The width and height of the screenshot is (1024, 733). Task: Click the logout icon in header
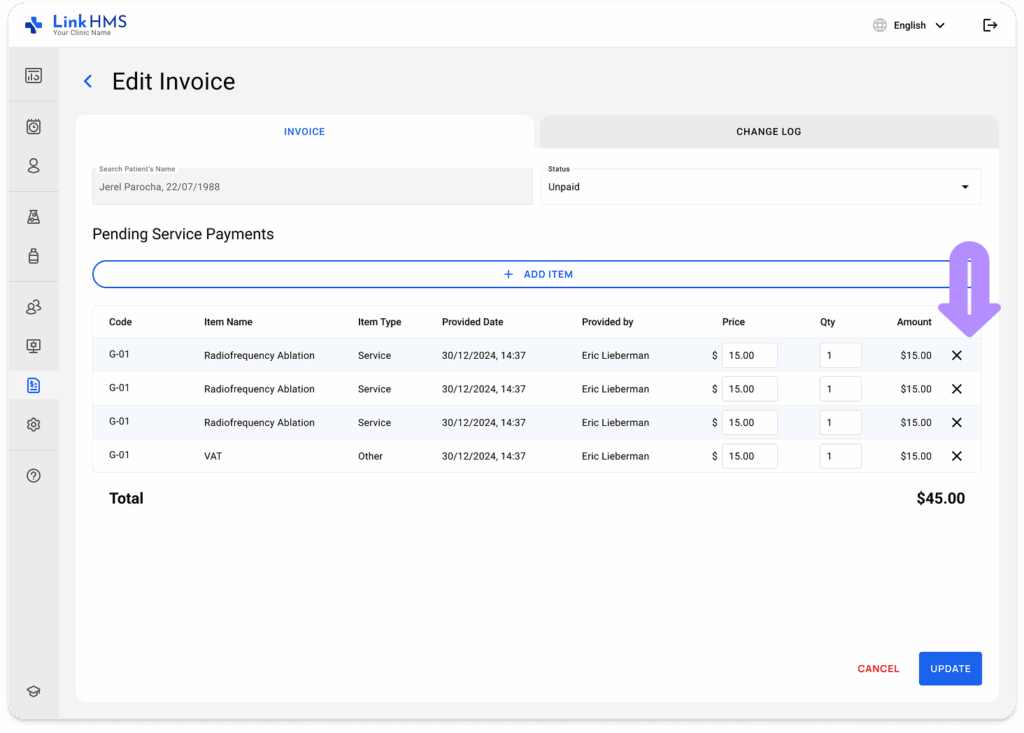[990, 25]
